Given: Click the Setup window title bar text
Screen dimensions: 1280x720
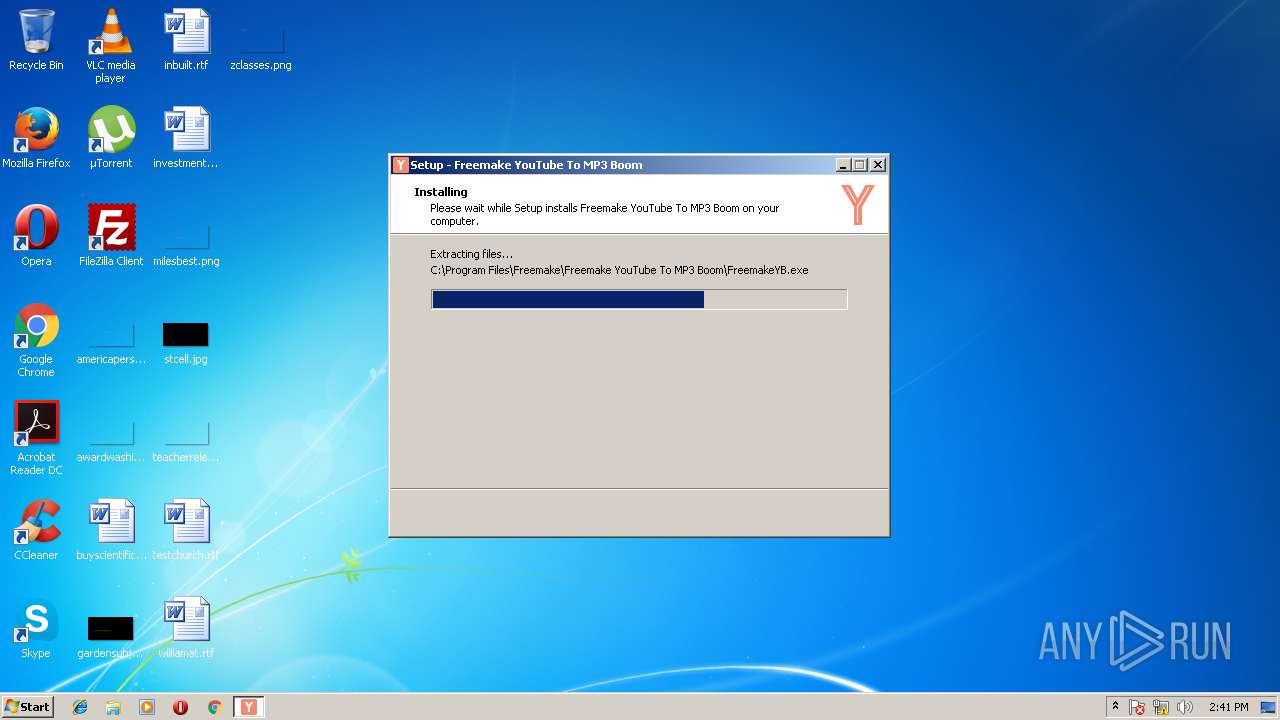Looking at the screenshot, I should 526,165.
